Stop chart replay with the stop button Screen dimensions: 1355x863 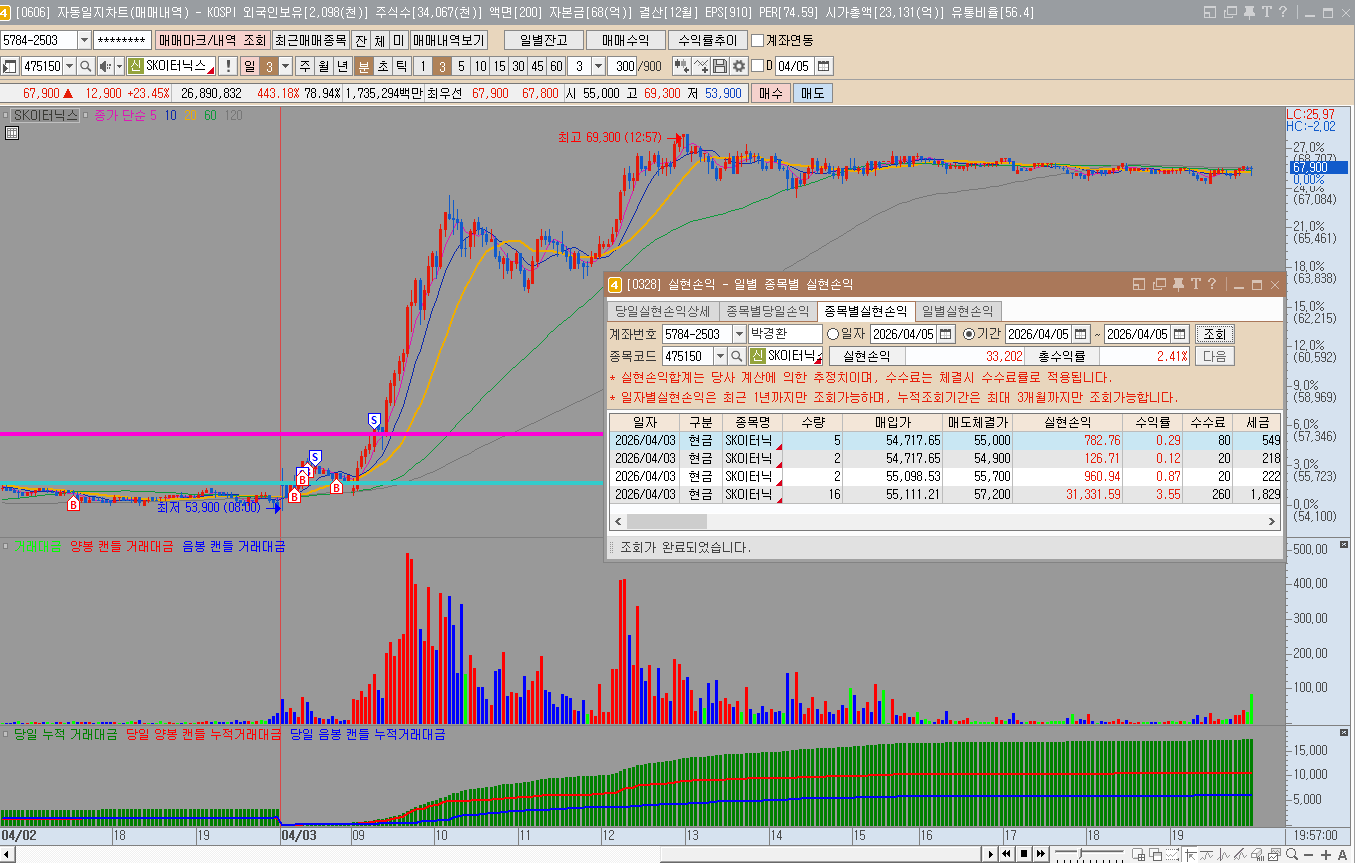pos(1024,854)
